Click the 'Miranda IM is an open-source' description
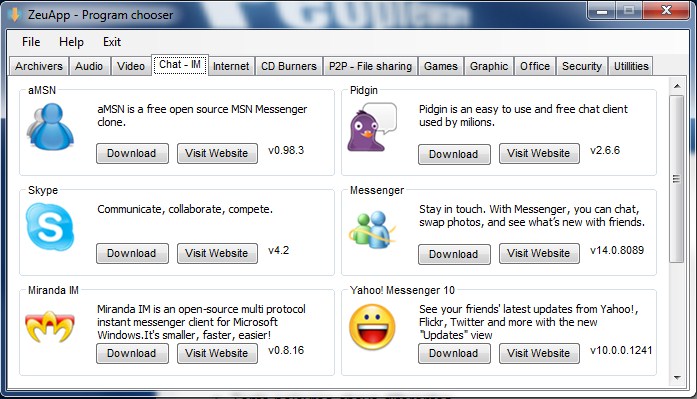Viewport: 697px width, 399px height. click(201, 322)
